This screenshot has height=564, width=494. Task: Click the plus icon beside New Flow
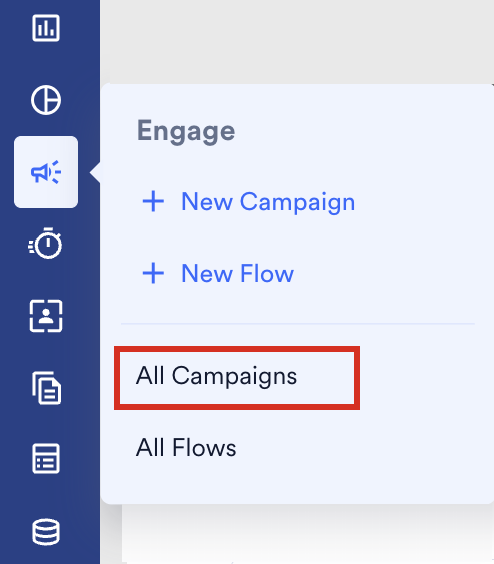(x=153, y=273)
